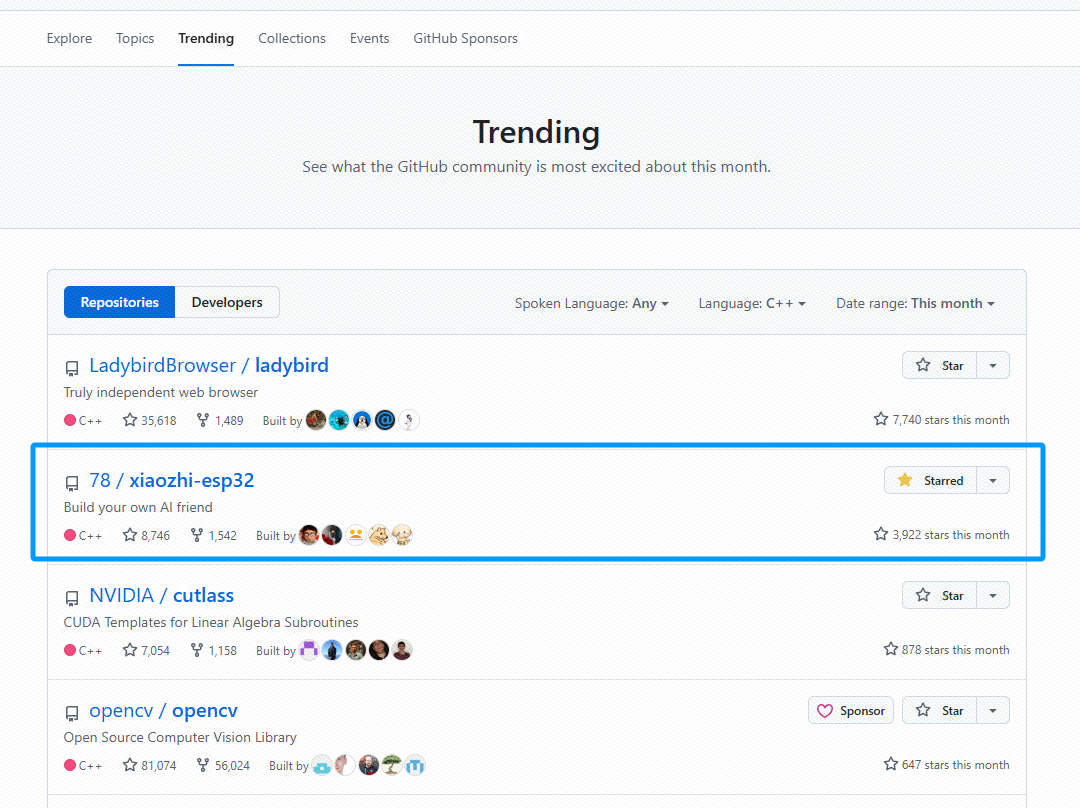Click the '7,740 stars this month' text
This screenshot has height=808, width=1080.
click(951, 419)
